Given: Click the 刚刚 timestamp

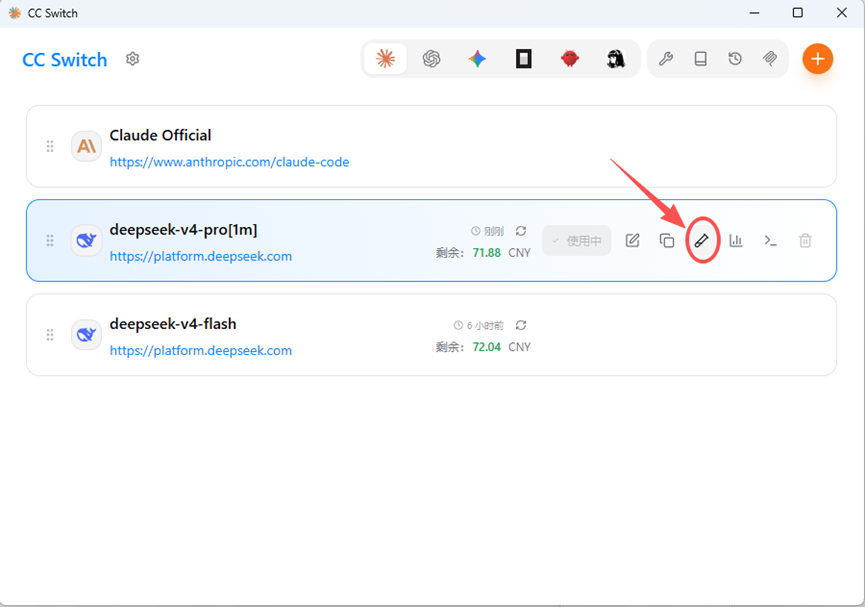Looking at the screenshot, I should pos(494,231).
